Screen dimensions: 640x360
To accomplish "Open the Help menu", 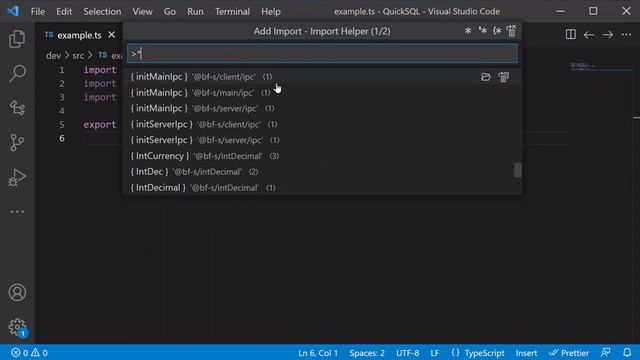I will (x=271, y=11).
